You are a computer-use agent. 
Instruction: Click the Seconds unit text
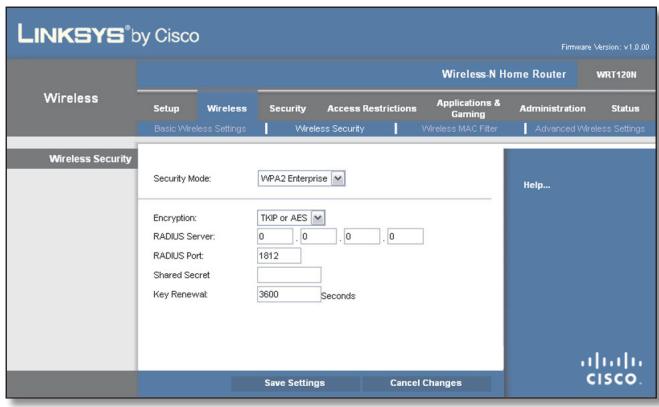338,296
